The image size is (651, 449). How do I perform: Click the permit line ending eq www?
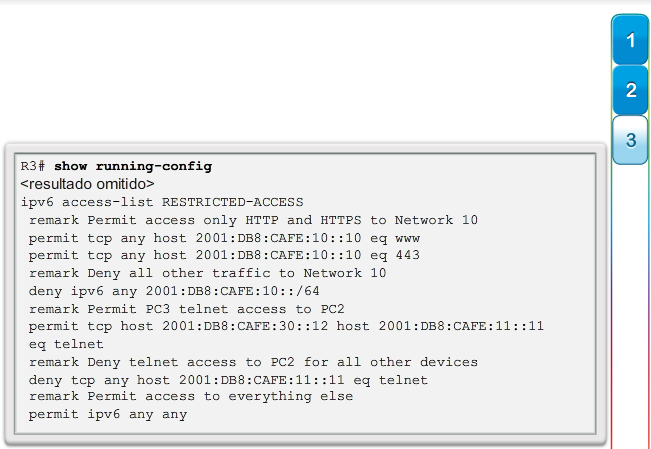click(x=225, y=238)
